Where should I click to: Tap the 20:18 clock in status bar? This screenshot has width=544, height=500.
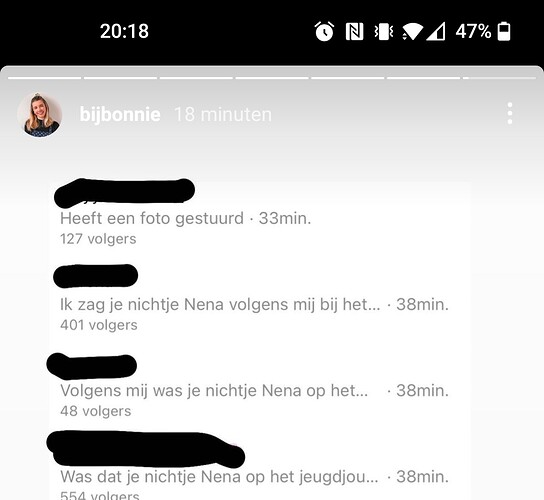coord(124,31)
